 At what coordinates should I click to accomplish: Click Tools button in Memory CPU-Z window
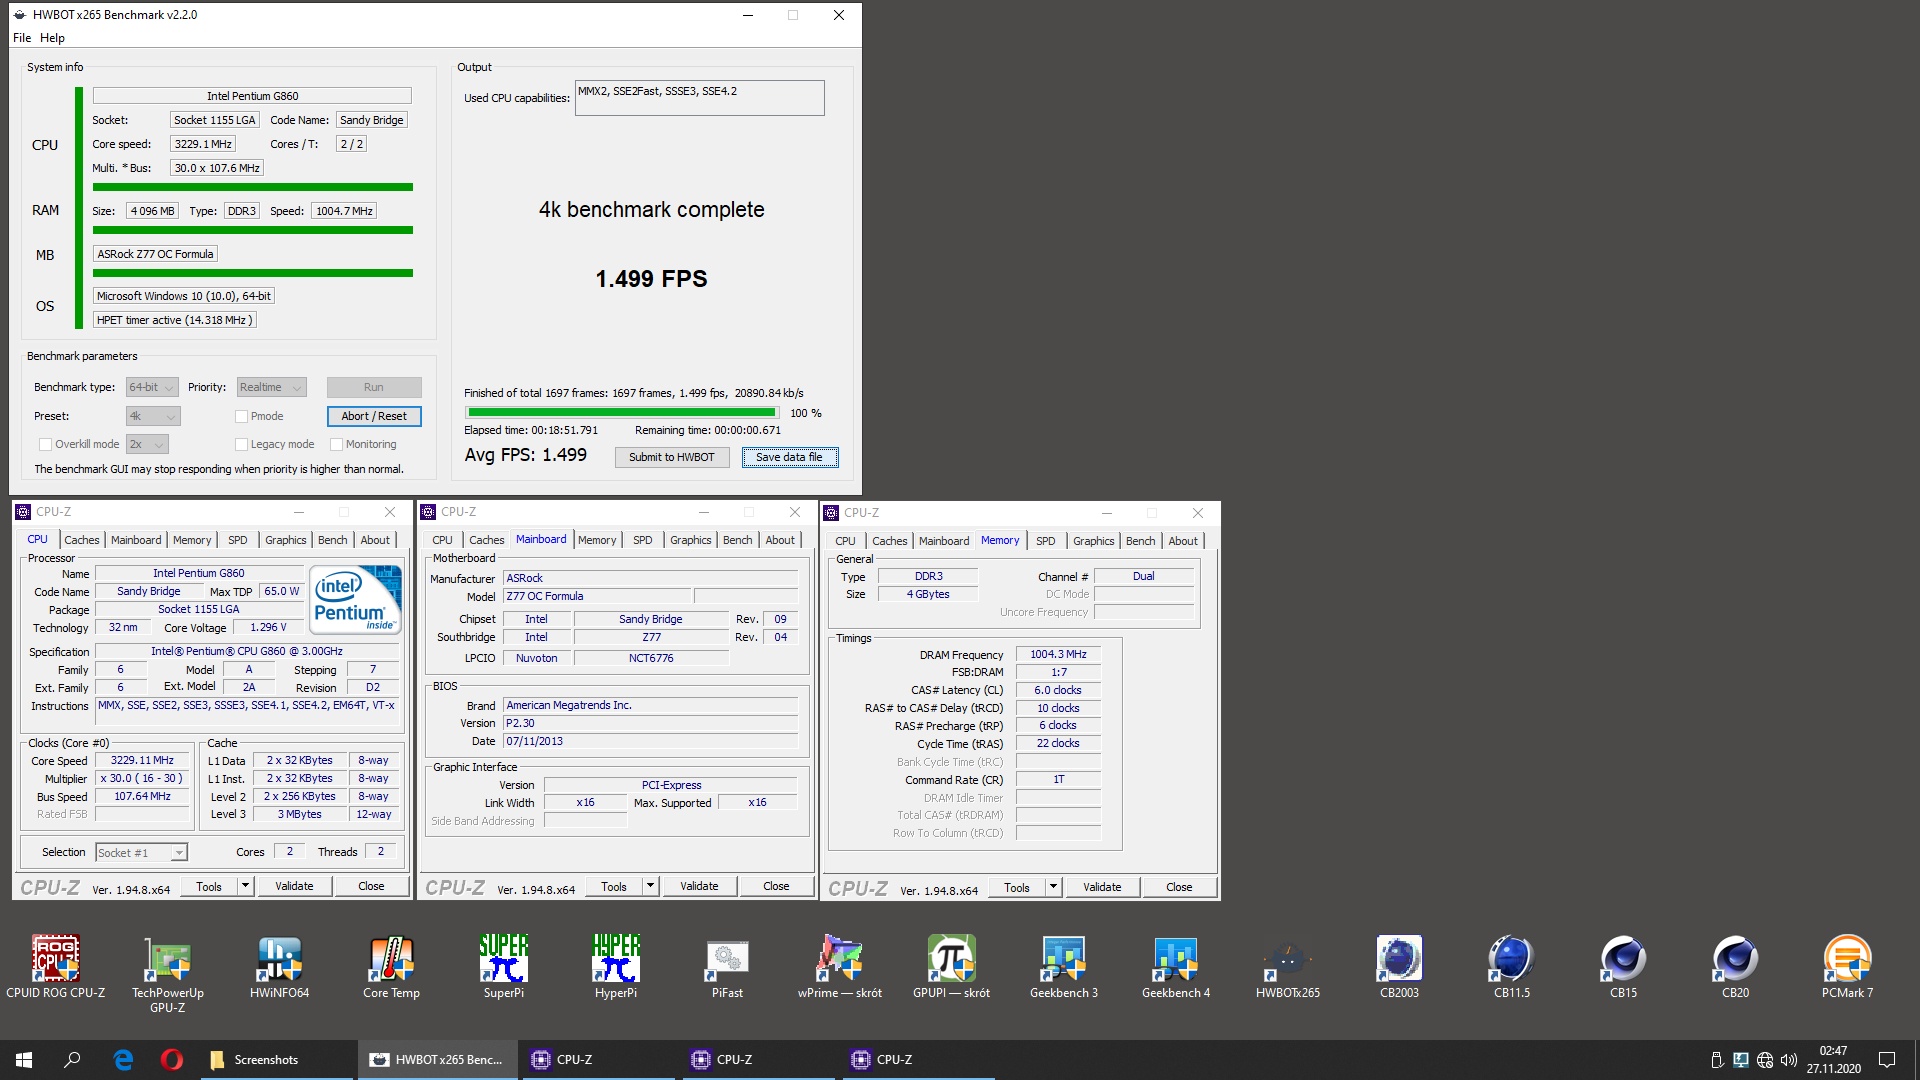[x=1017, y=887]
